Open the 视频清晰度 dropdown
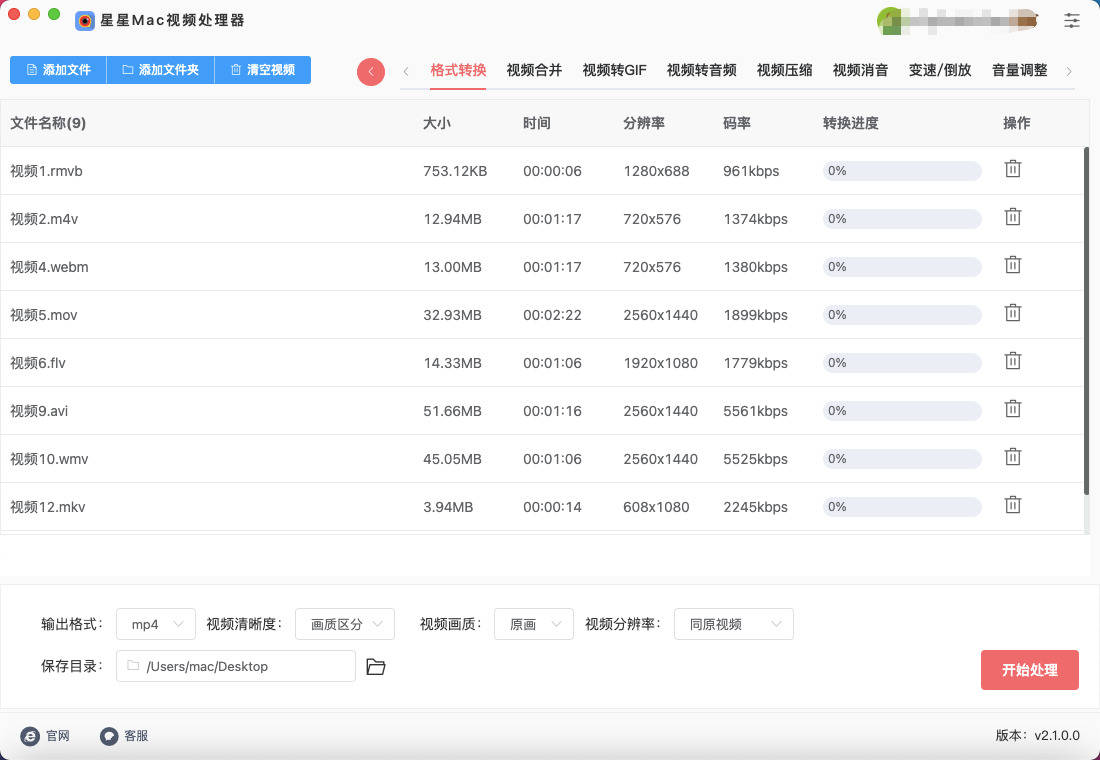Screen dimensions: 1100x760 (344, 624)
